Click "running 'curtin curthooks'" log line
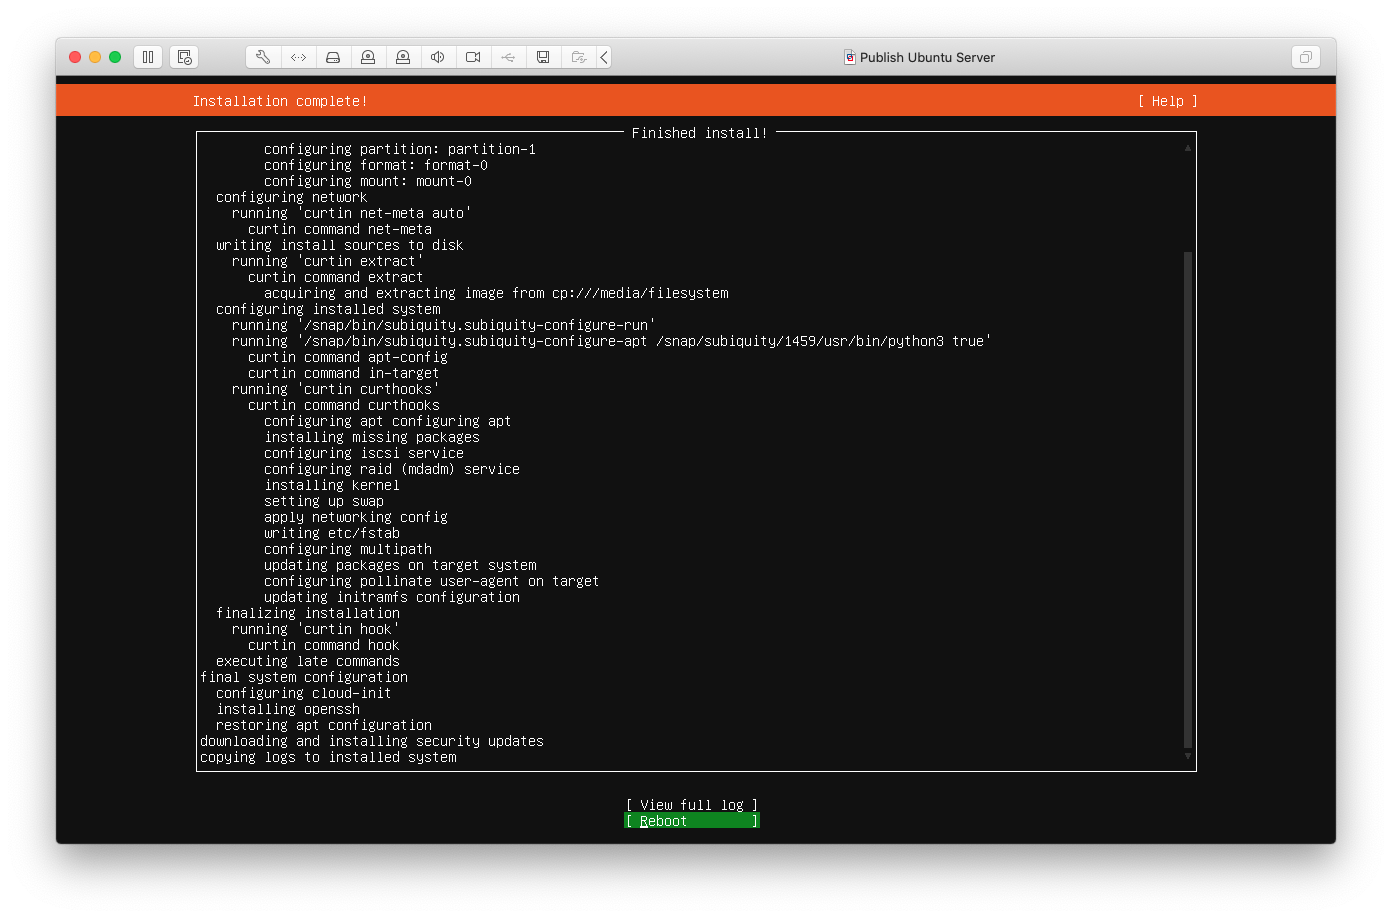 336,389
